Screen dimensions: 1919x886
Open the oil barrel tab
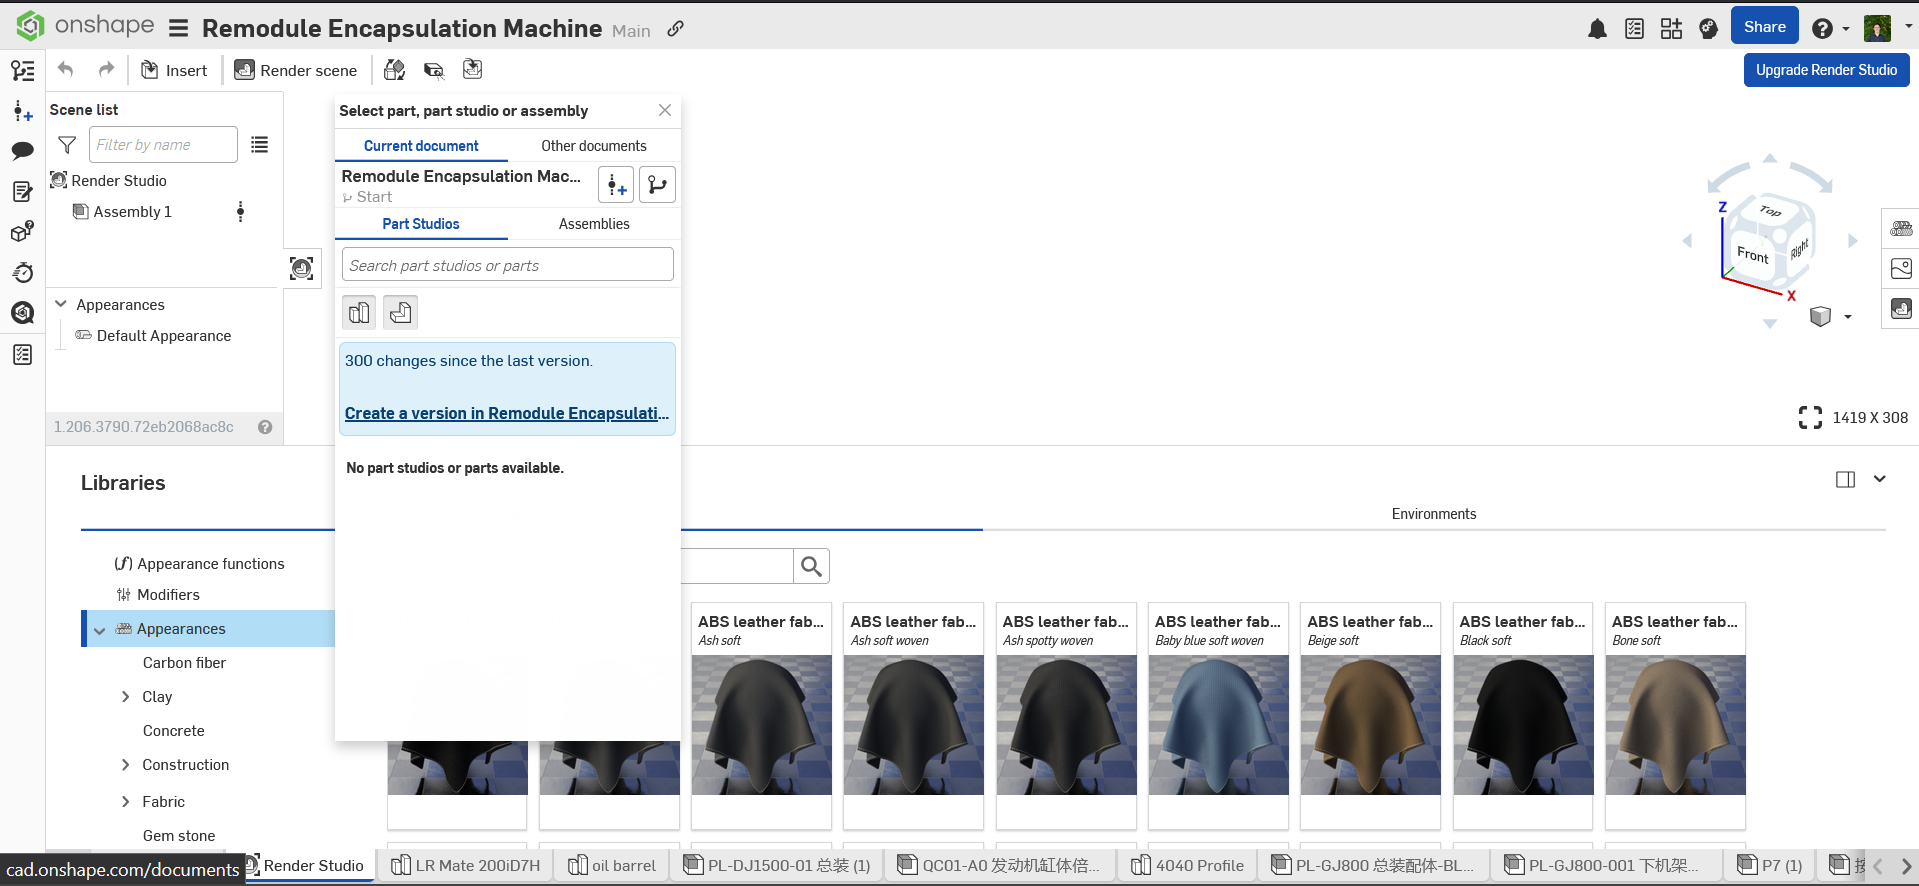click(x=612, y=865)
